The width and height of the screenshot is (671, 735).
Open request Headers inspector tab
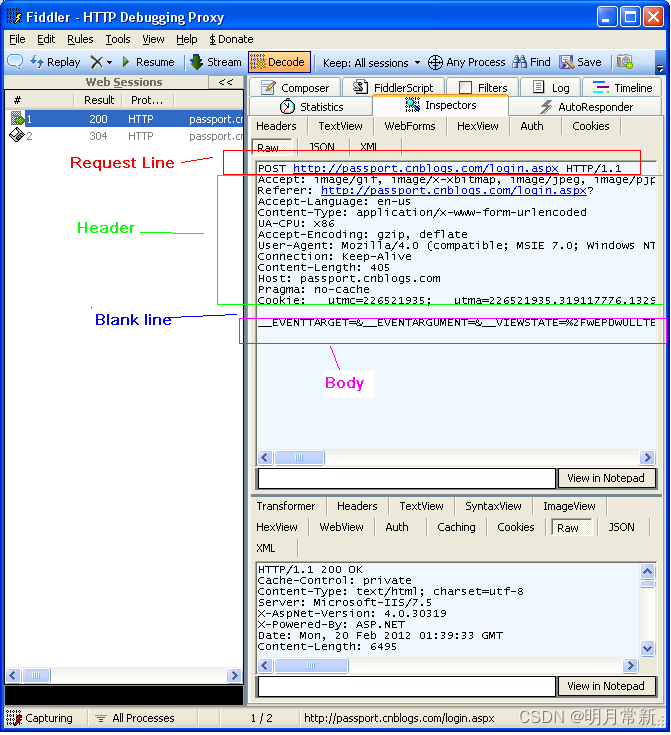276,126
